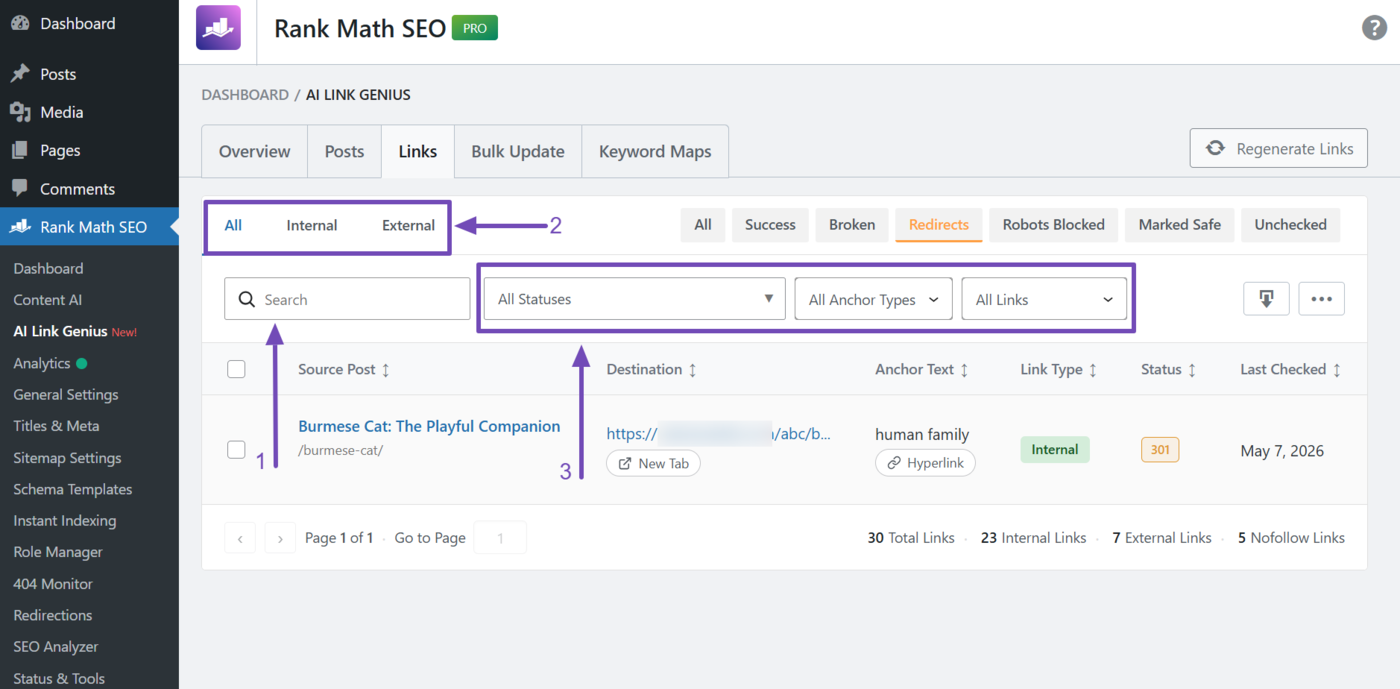This screenshot has height=689, width=1400.
Task: Click the Pages icon in sidebar
Action: [x=20, y=150]
